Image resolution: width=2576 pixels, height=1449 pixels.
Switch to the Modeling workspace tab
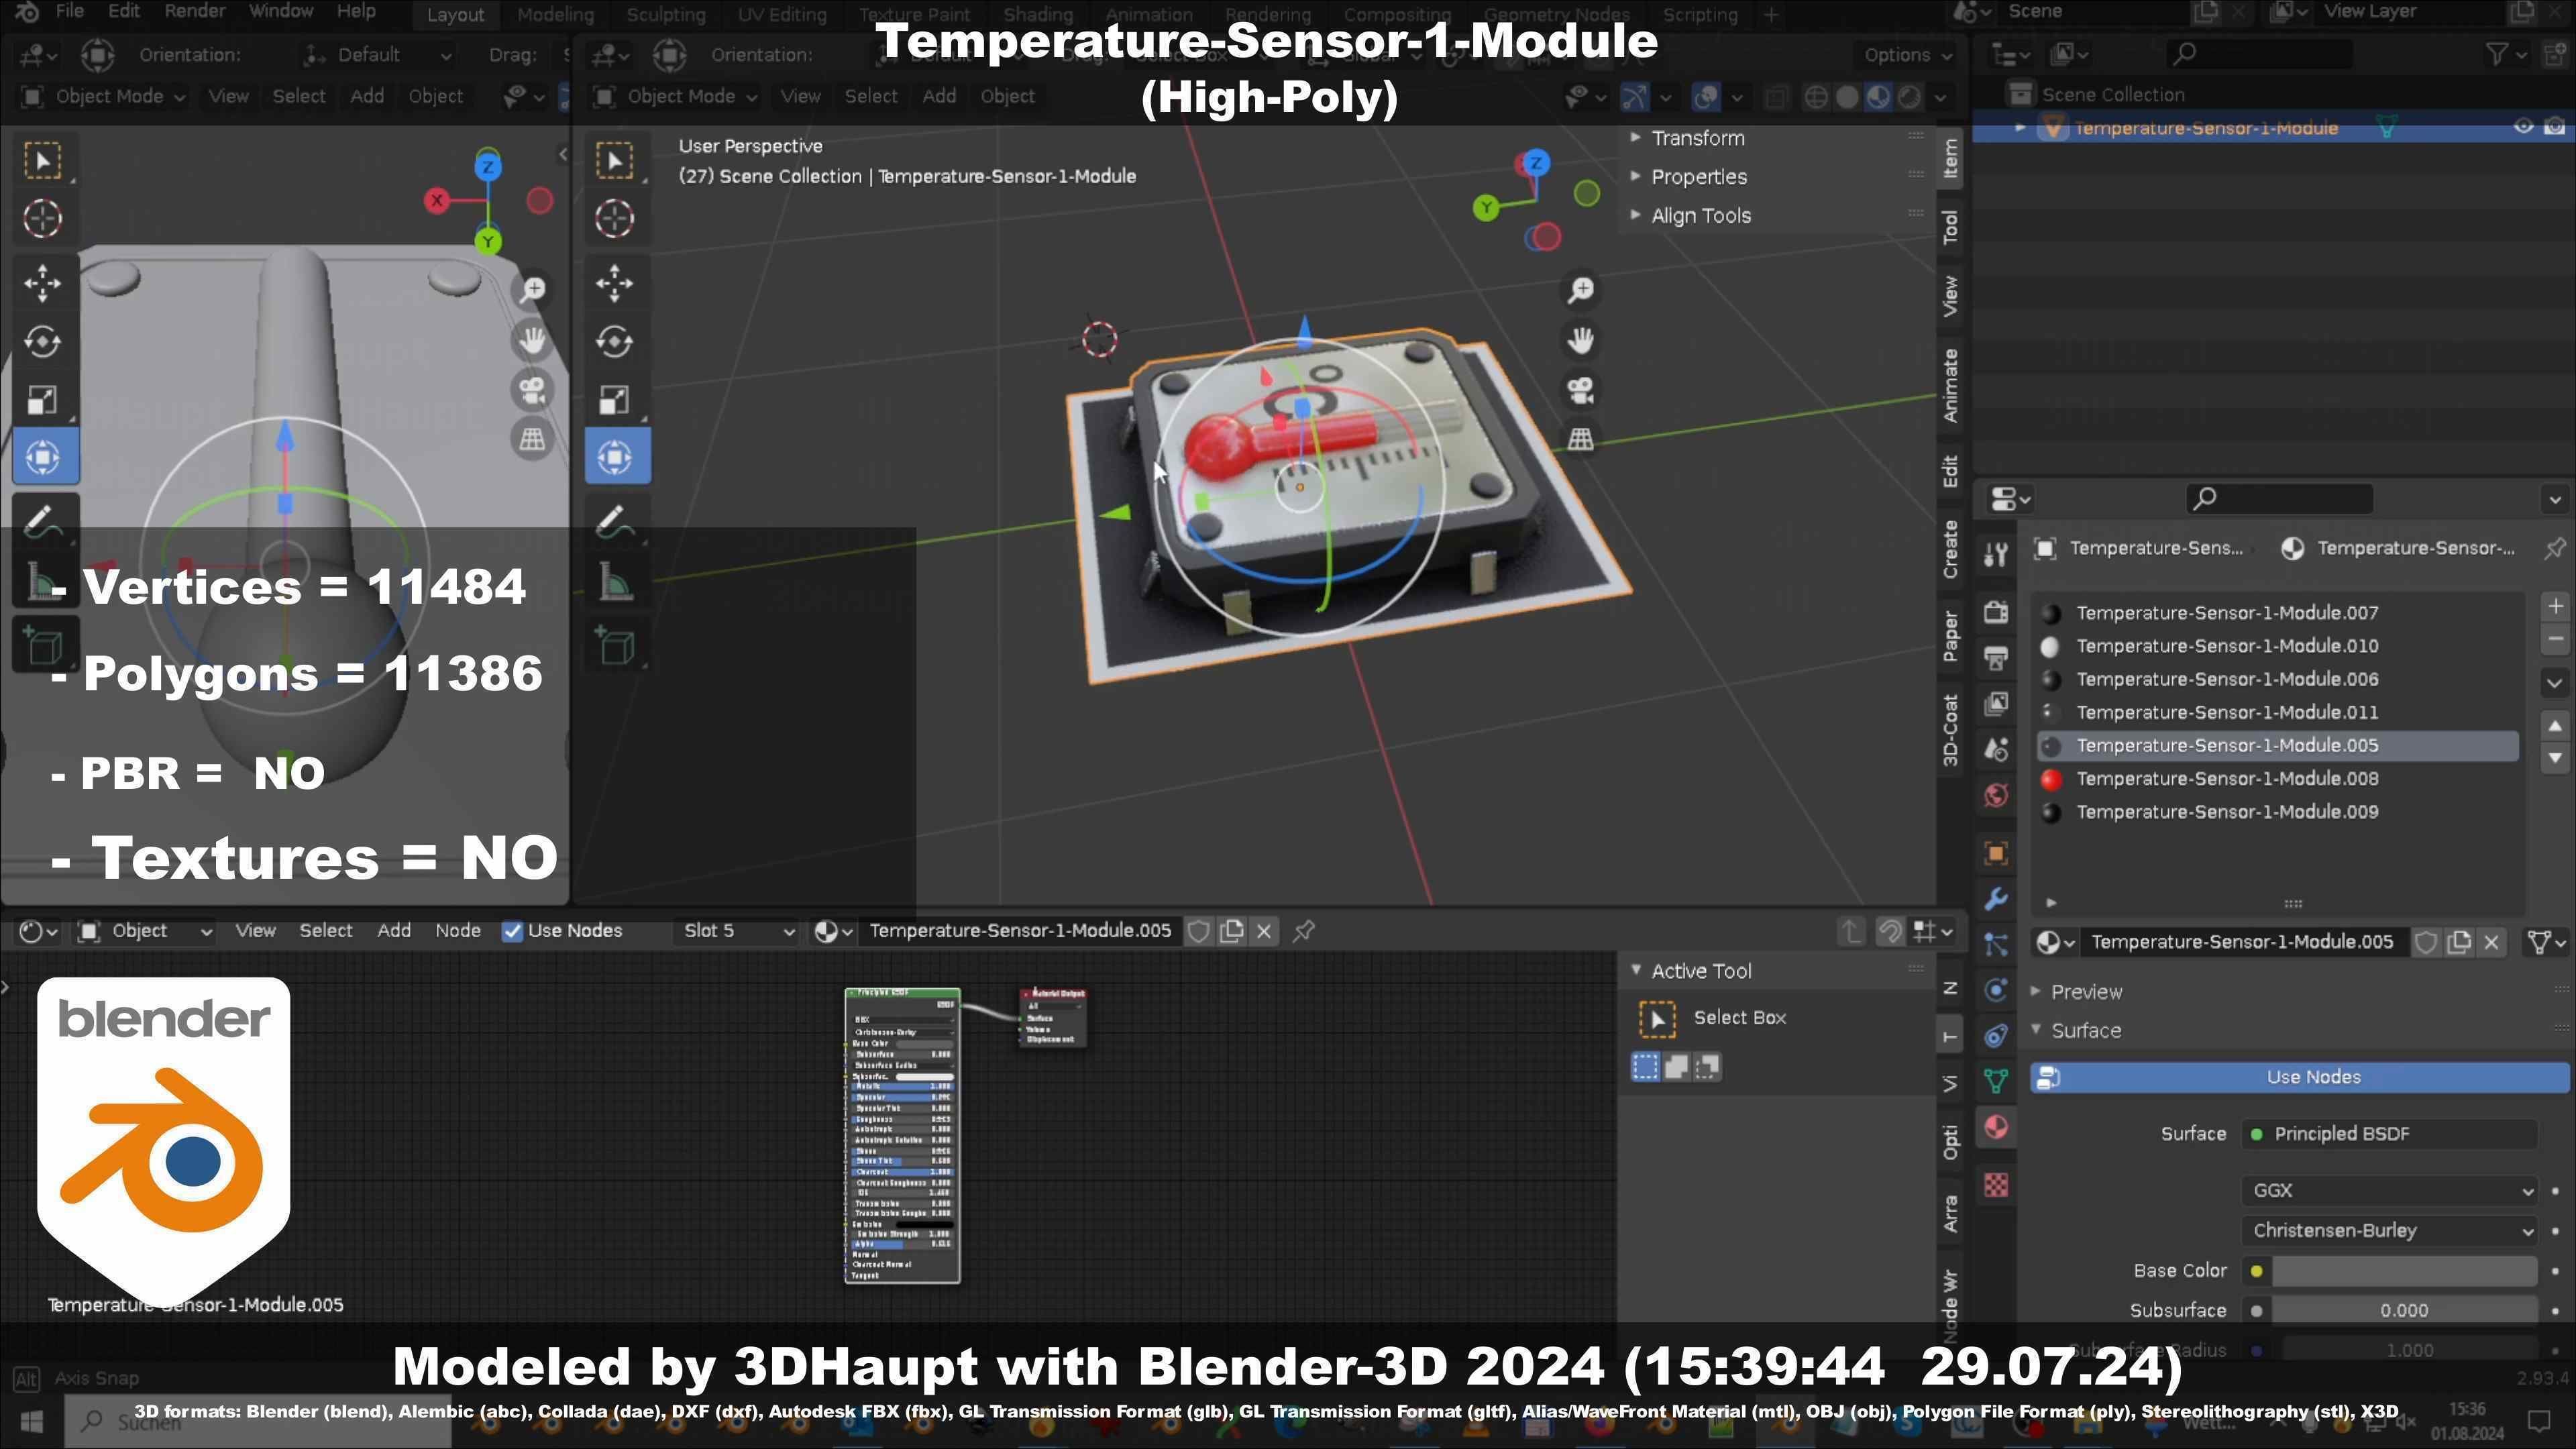(555, 15)
